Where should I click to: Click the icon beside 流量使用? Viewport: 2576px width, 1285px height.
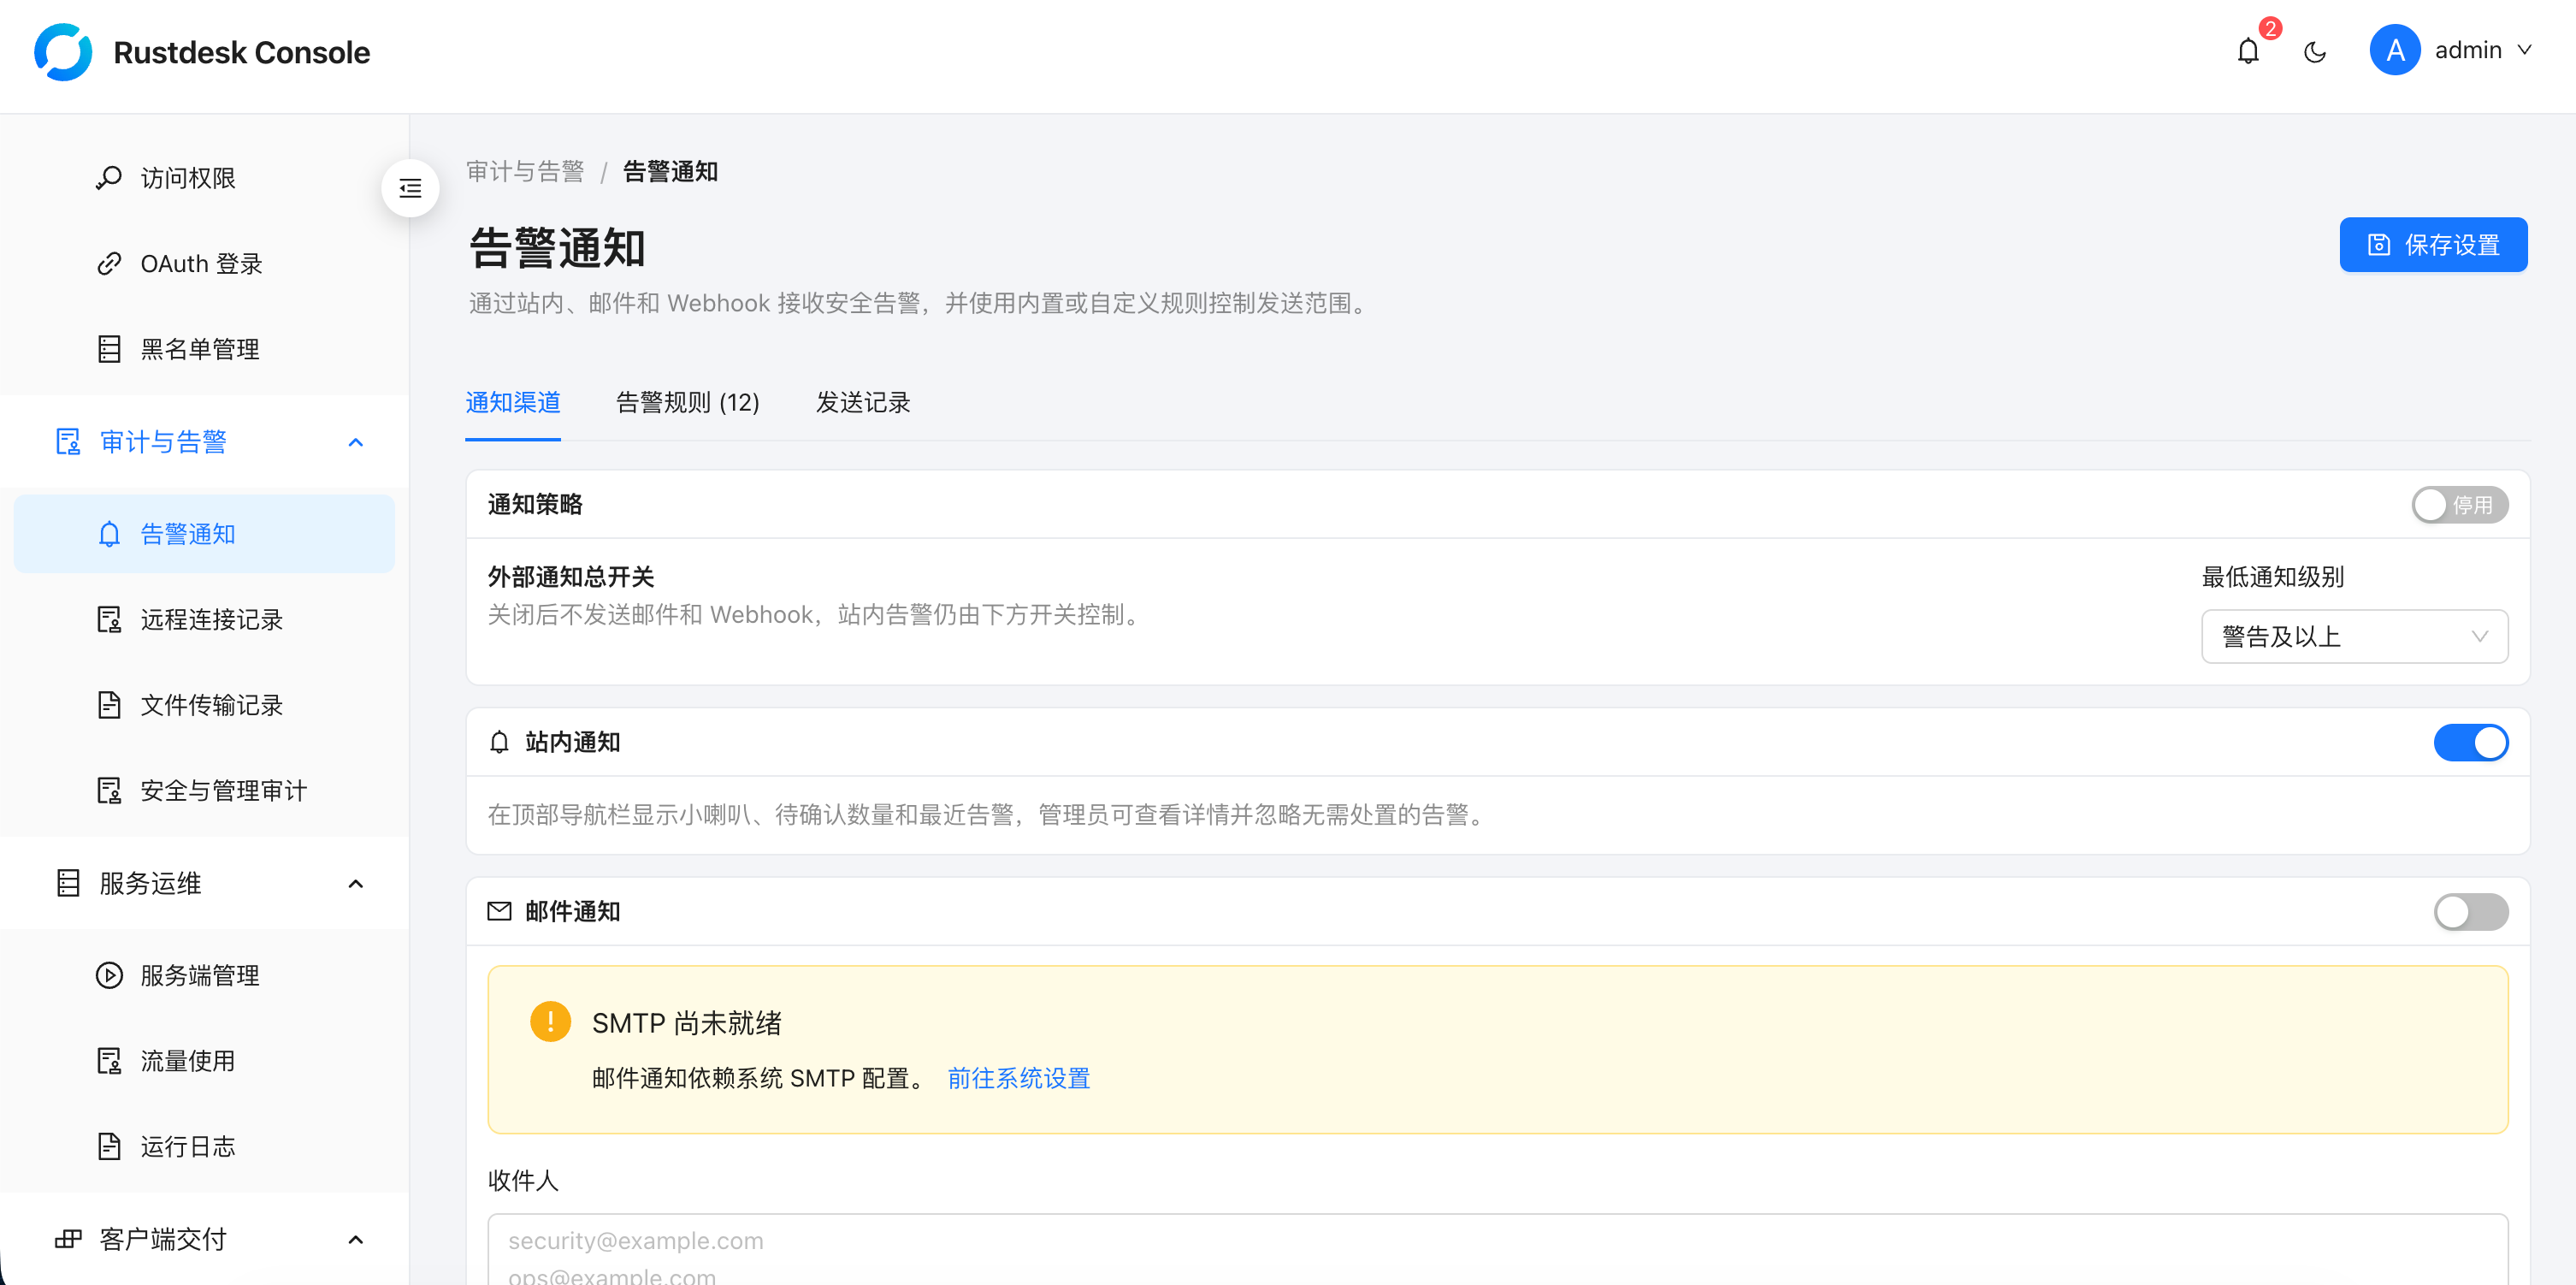tap(109, 1061)
